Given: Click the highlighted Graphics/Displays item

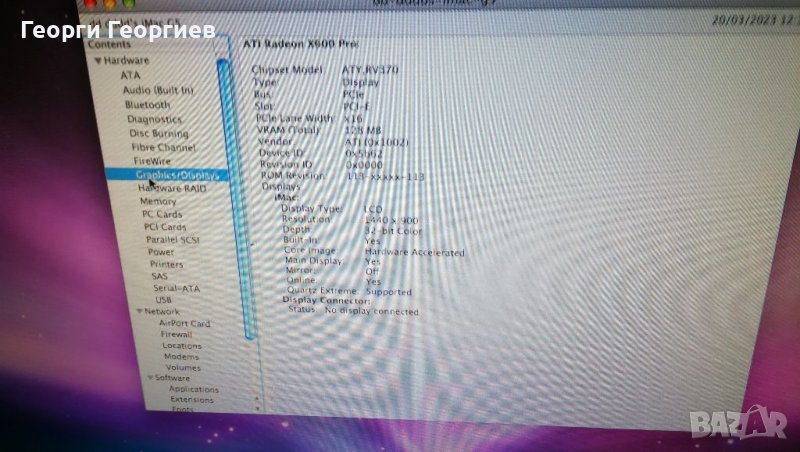Looking at the screenshot, I should coord(176,174).
